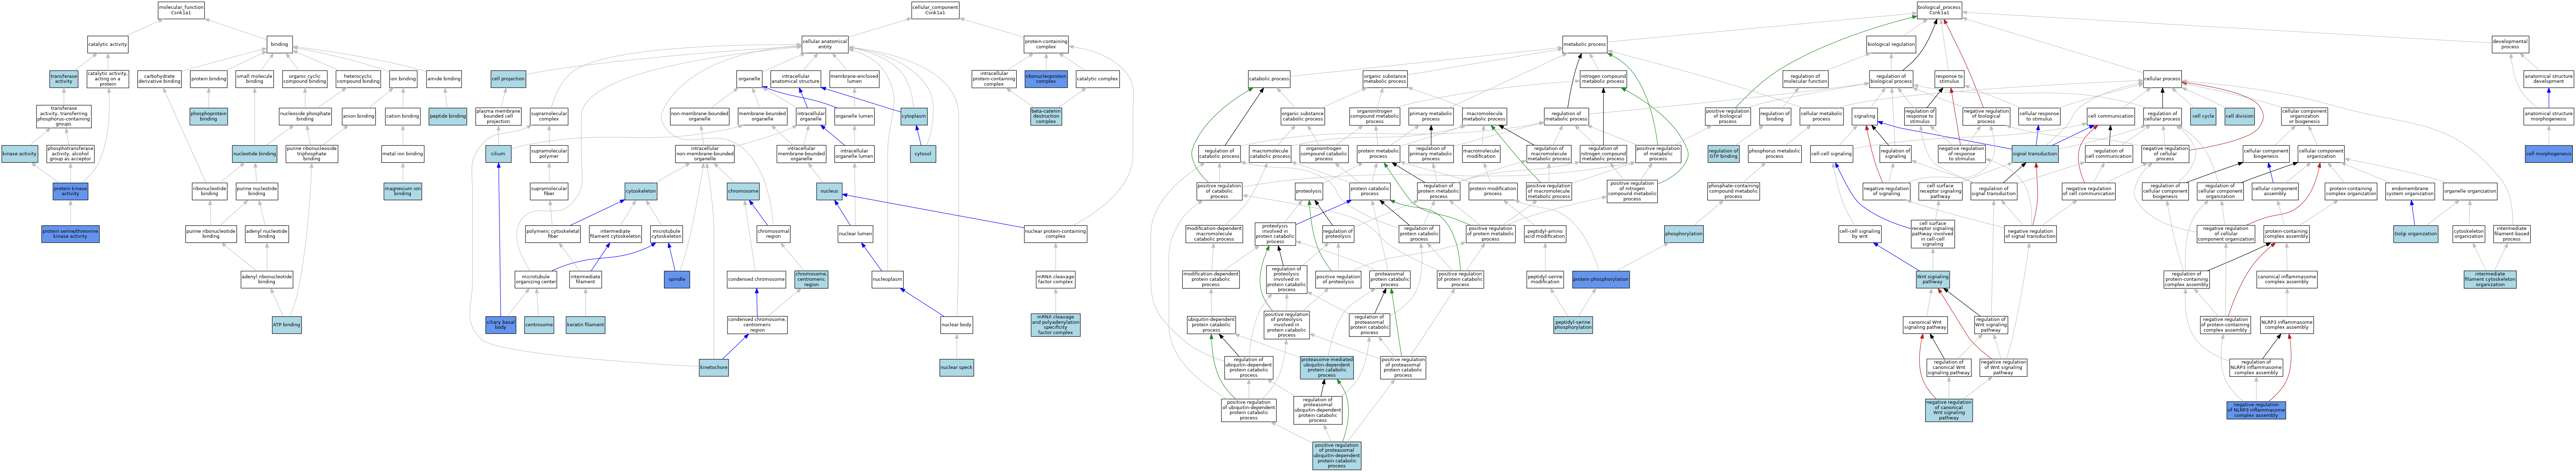Select the 'cellular_component Csnk1a1' root node
The width and height of the screenshot is (2576, 472).
(935, 10)
